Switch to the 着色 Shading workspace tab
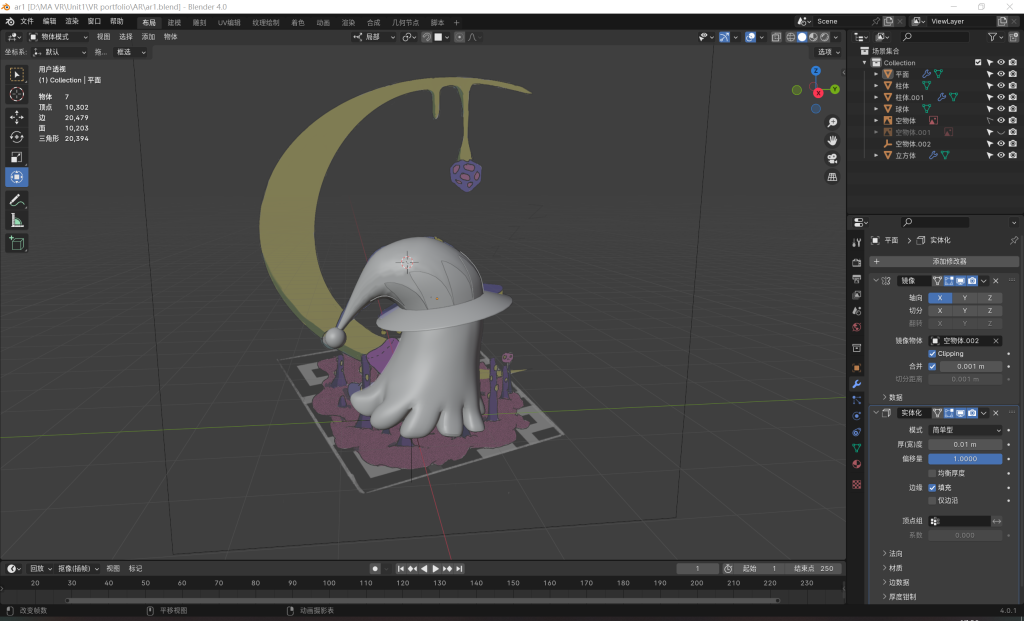Screen dimensions: 1024x621 [x=298, y=23]
